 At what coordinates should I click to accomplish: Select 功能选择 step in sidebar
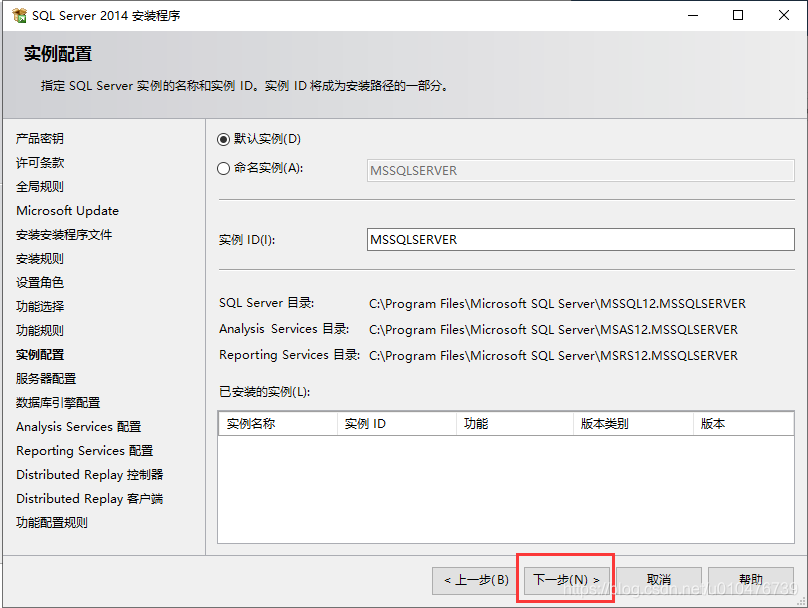[x=40, y=307]
